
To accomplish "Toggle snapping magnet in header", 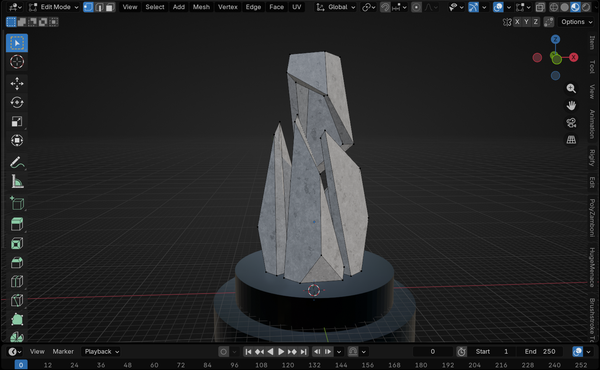I will click(385, 7).
